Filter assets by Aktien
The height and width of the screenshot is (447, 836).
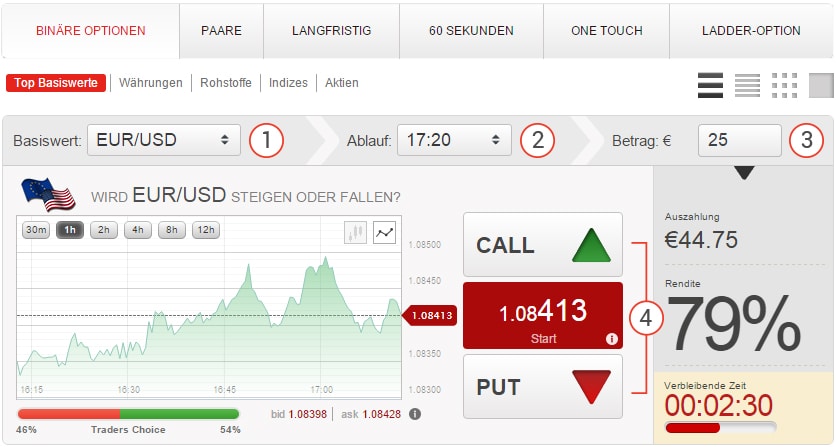coord(342,83)
